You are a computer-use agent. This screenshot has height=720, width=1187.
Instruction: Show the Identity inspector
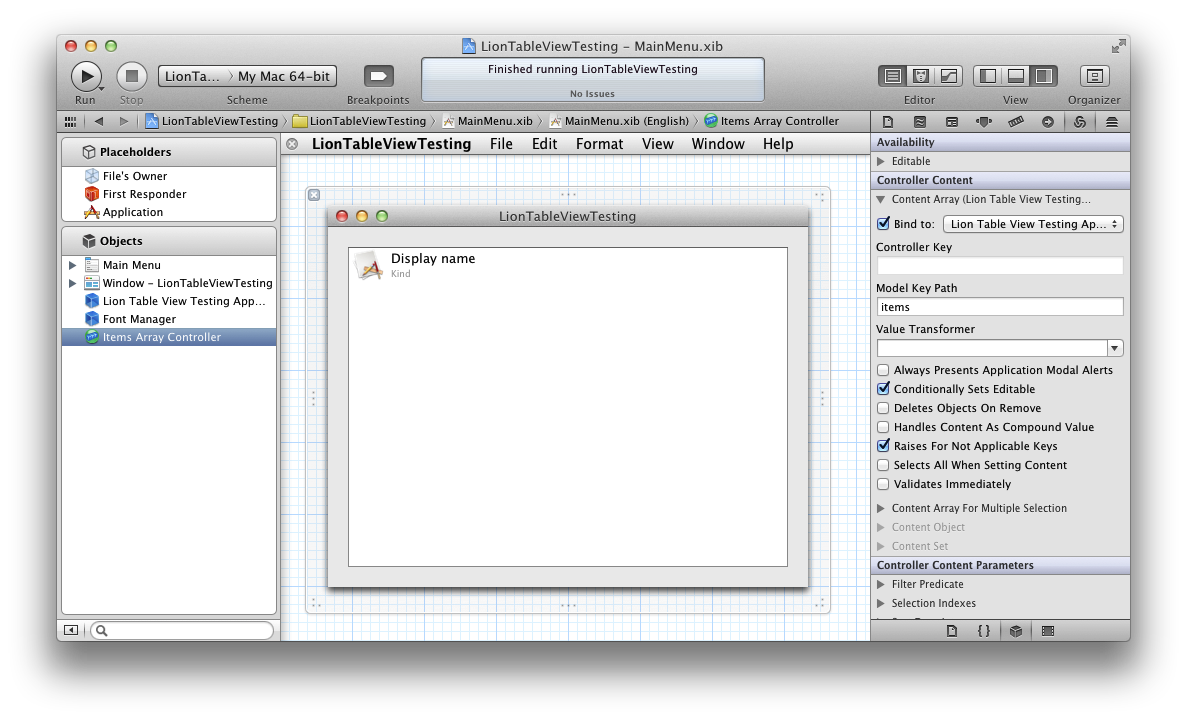[x=952, y=122]
